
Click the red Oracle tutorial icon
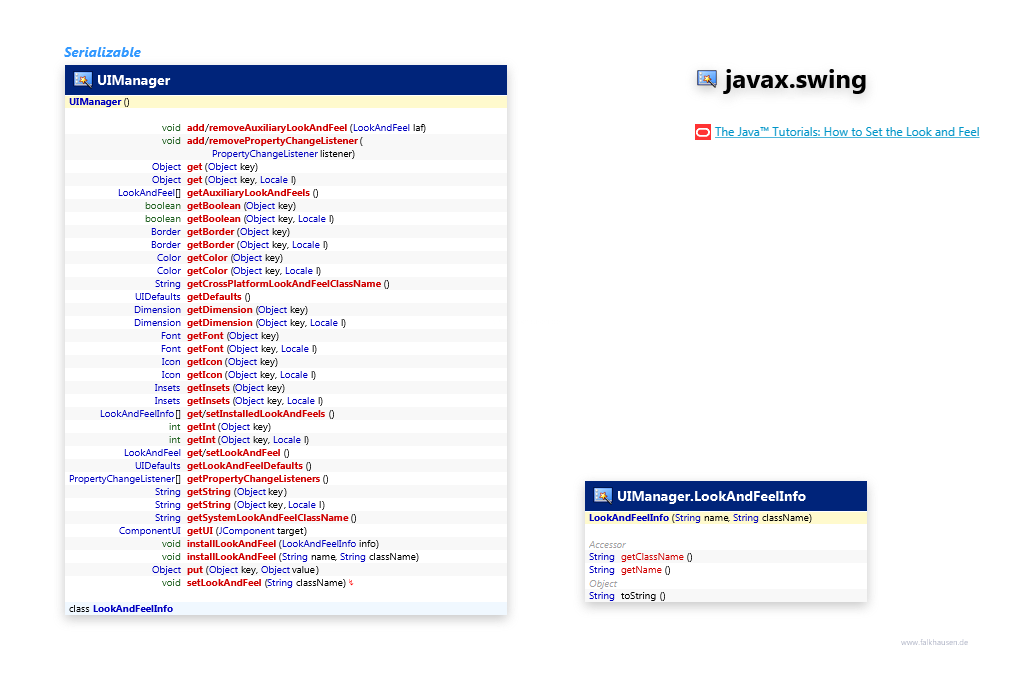pos(703,132)
